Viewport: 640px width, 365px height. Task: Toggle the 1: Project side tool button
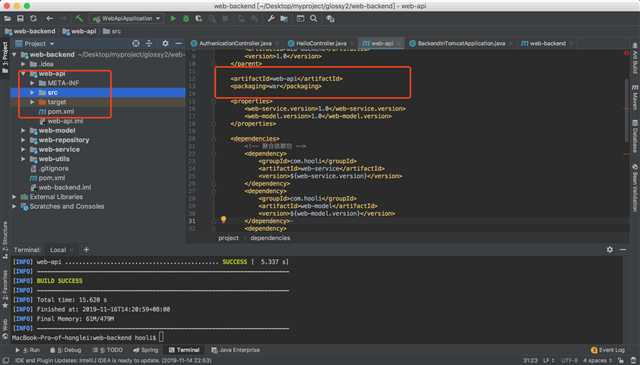click(x=5, y=58)
